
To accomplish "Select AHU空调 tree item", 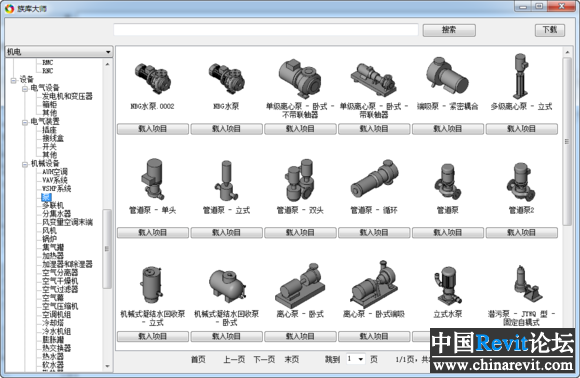I will click(55, 172).
